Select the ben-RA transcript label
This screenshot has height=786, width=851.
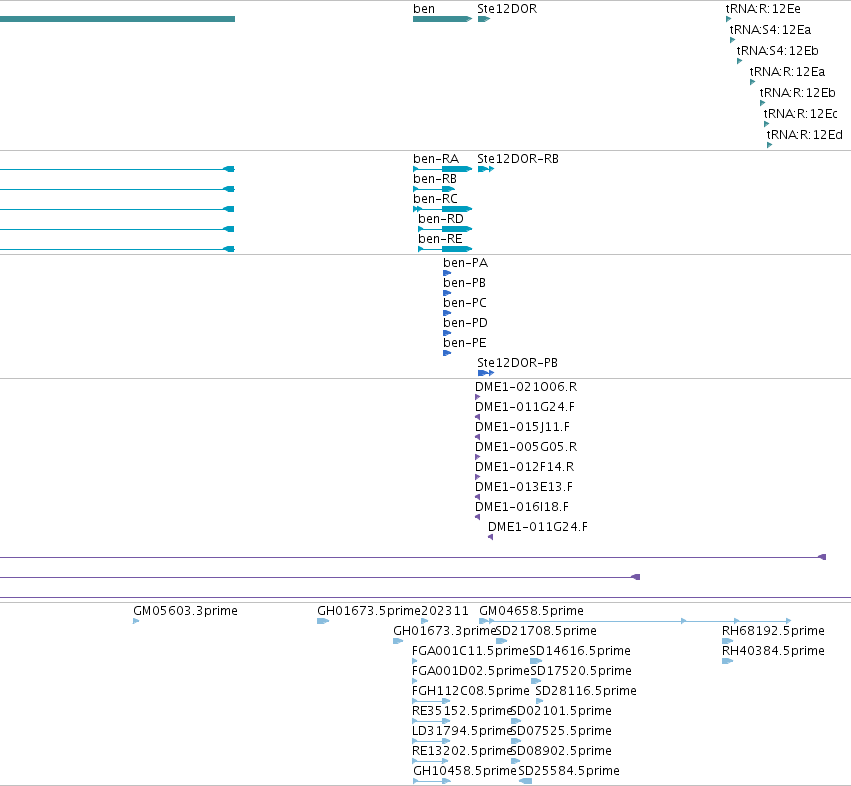(x=436, y=159)
